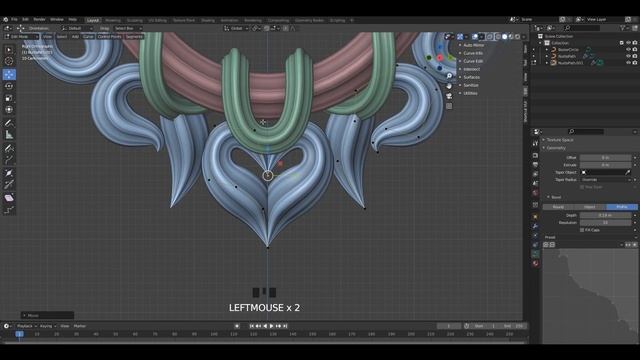Select the Tweak select tool in viewport toolbar
The width and height of the screenshot is (640, 360).
point(9,50)
